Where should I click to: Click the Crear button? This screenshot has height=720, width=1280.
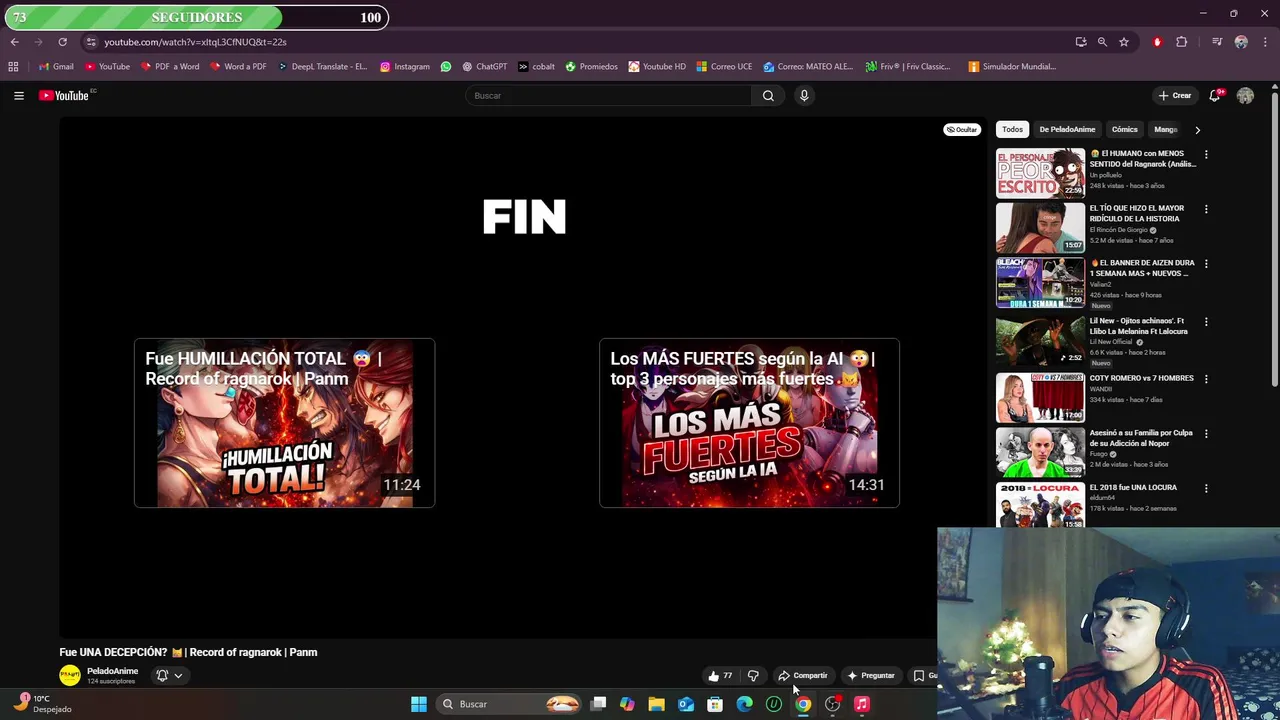coord(1174,96)
